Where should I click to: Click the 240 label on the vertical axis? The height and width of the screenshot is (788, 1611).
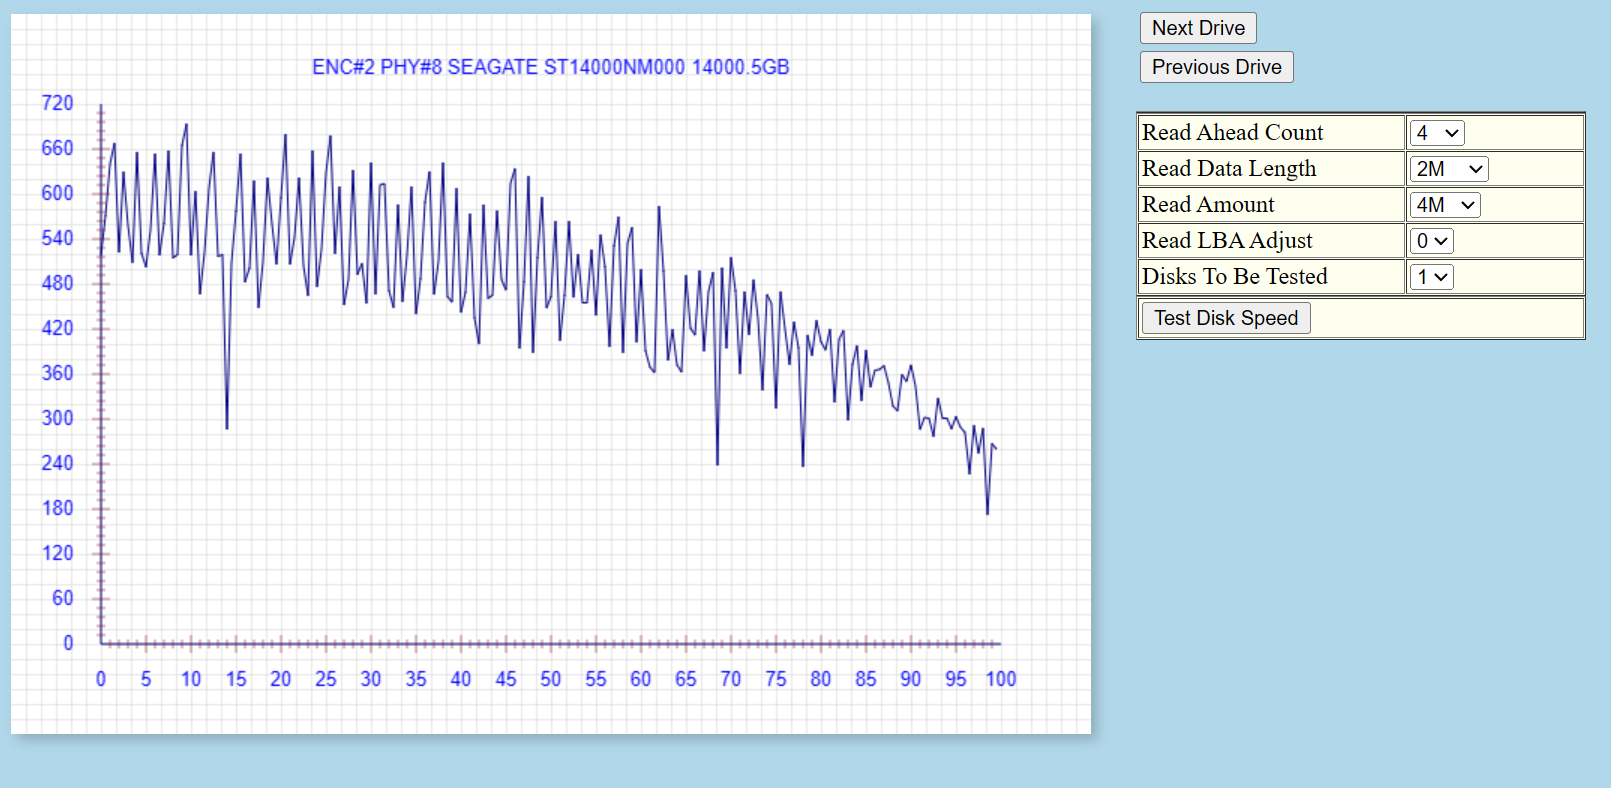[57, 463]
